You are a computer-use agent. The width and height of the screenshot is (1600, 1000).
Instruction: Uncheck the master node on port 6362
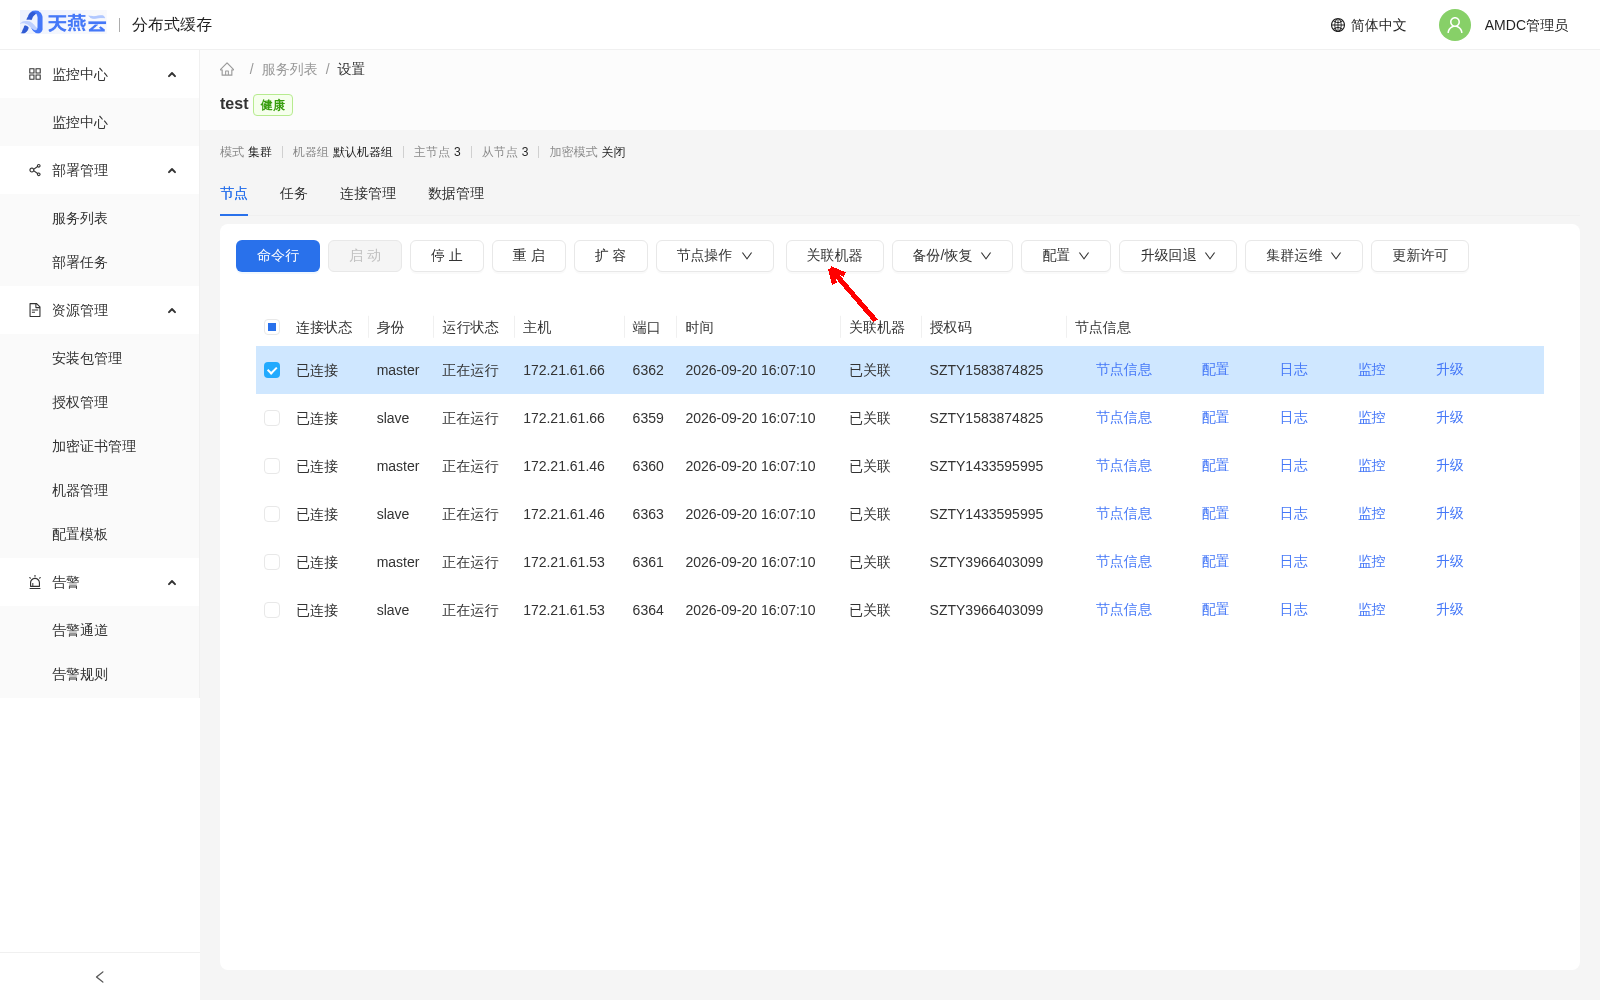272,370
